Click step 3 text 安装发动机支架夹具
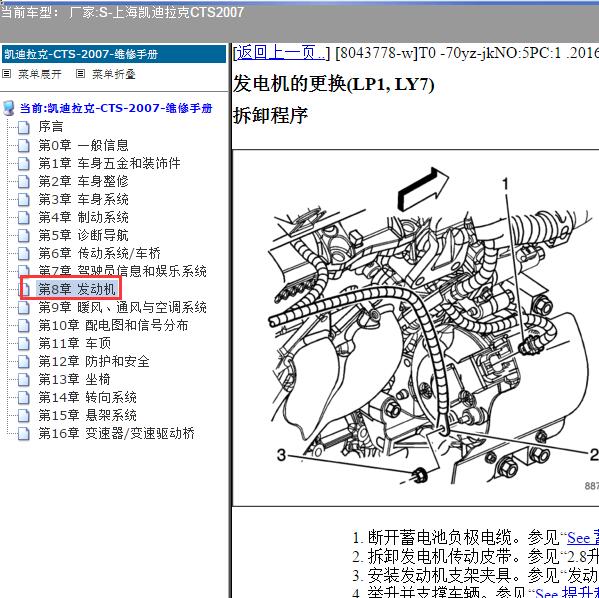Viewport: 599px width, 598px height. click(x=439, y=575)
